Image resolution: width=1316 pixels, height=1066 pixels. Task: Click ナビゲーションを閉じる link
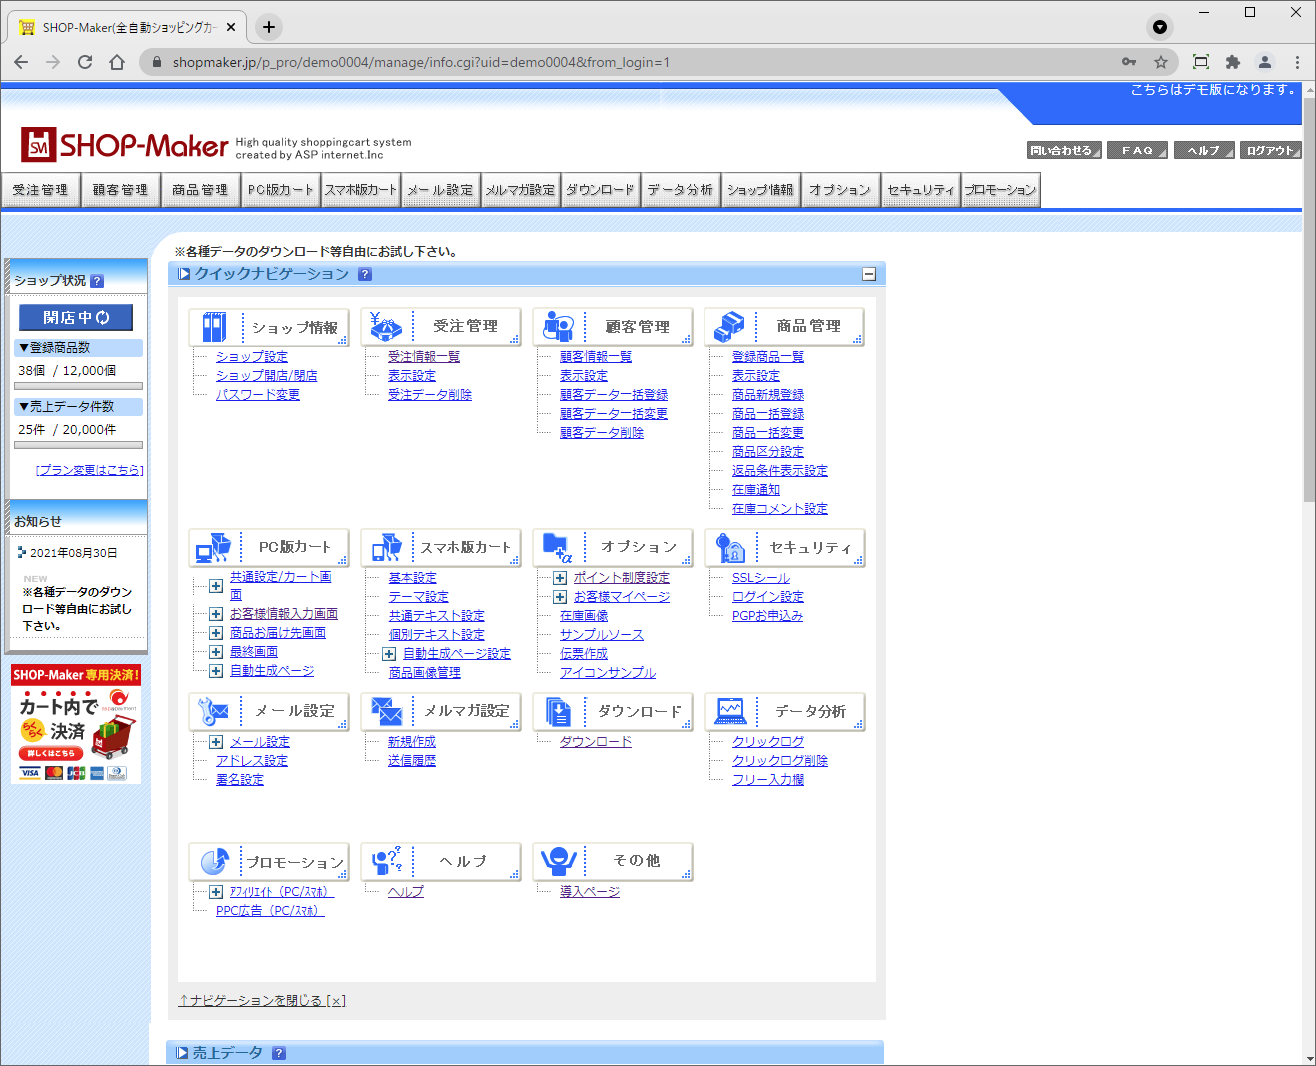(262, 1000)
